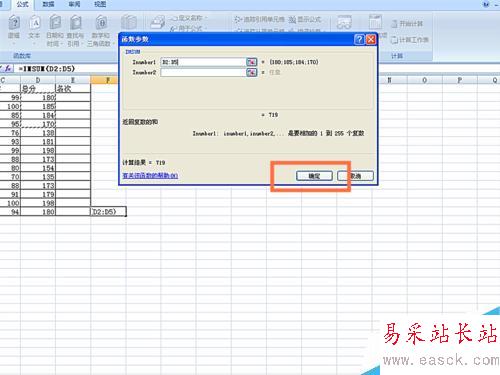Select column N header

[x=389, y=80]
